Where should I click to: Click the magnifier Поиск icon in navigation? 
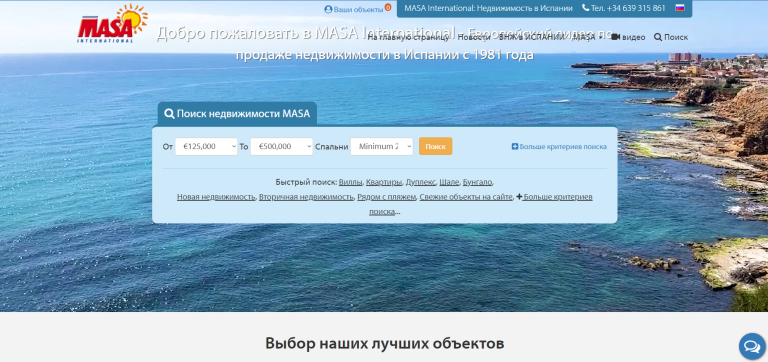click(x=658, y=37)
